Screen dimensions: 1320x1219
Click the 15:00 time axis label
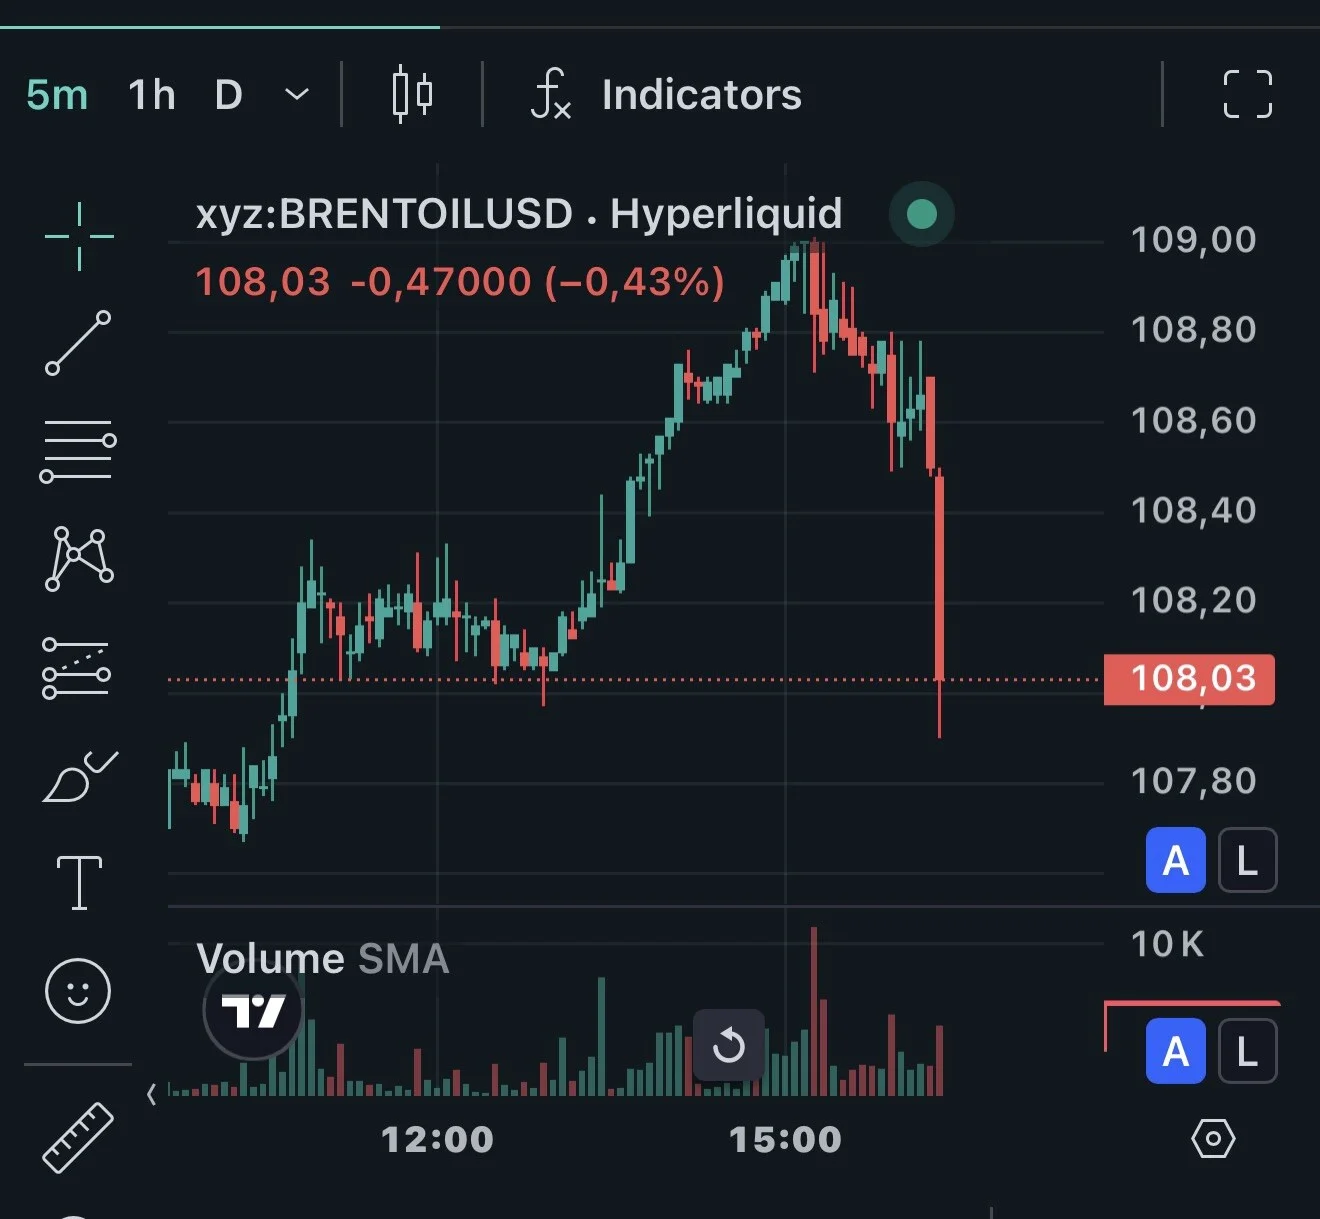click(786, 1139)
